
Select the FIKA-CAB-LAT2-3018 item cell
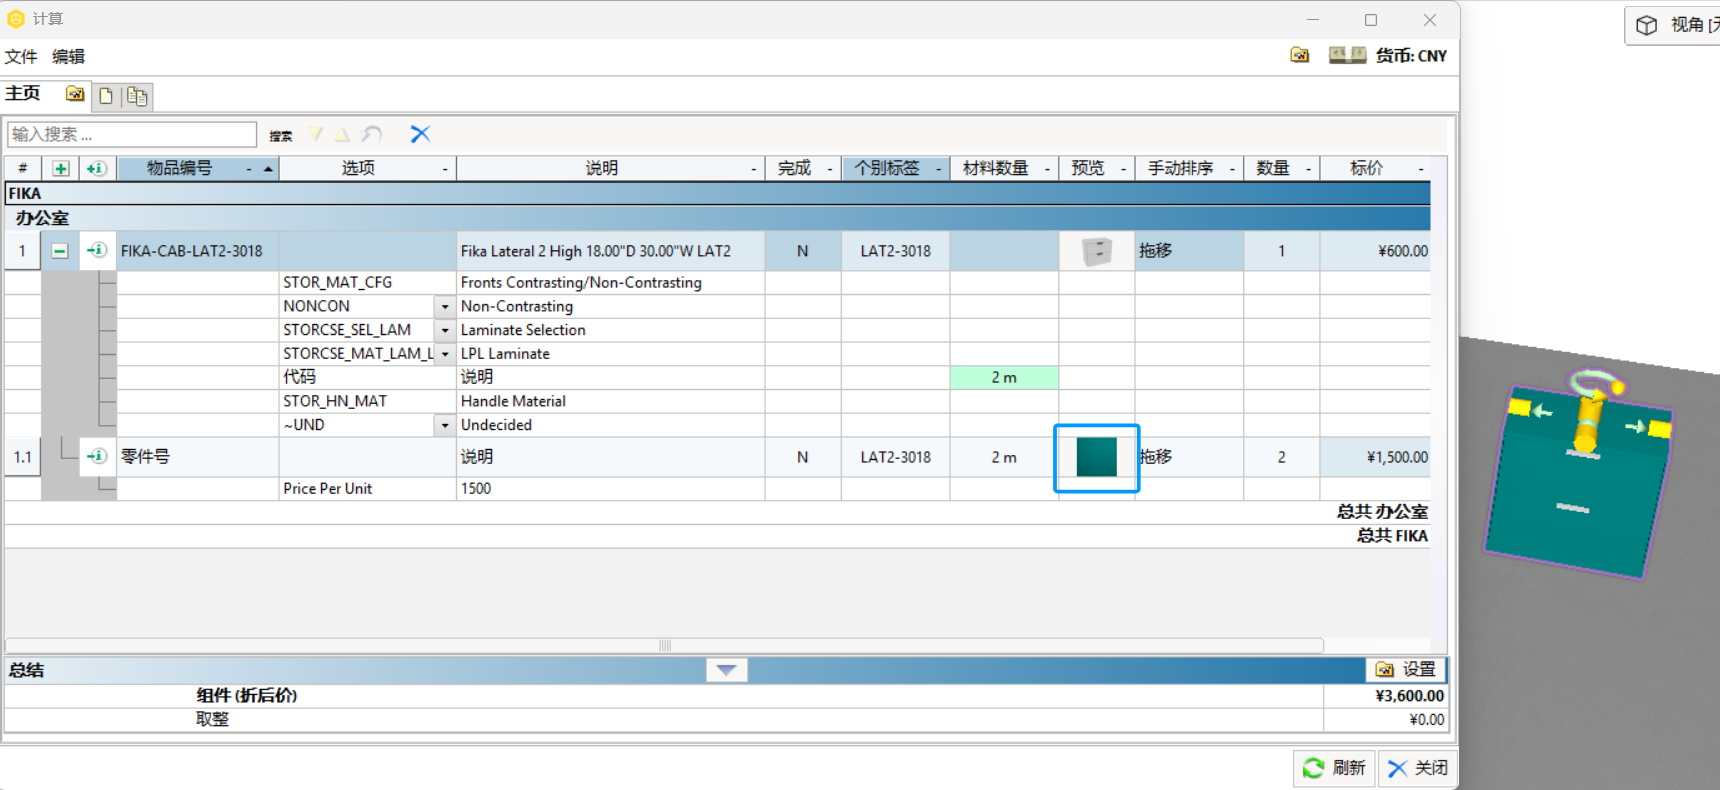click(197, 251)
